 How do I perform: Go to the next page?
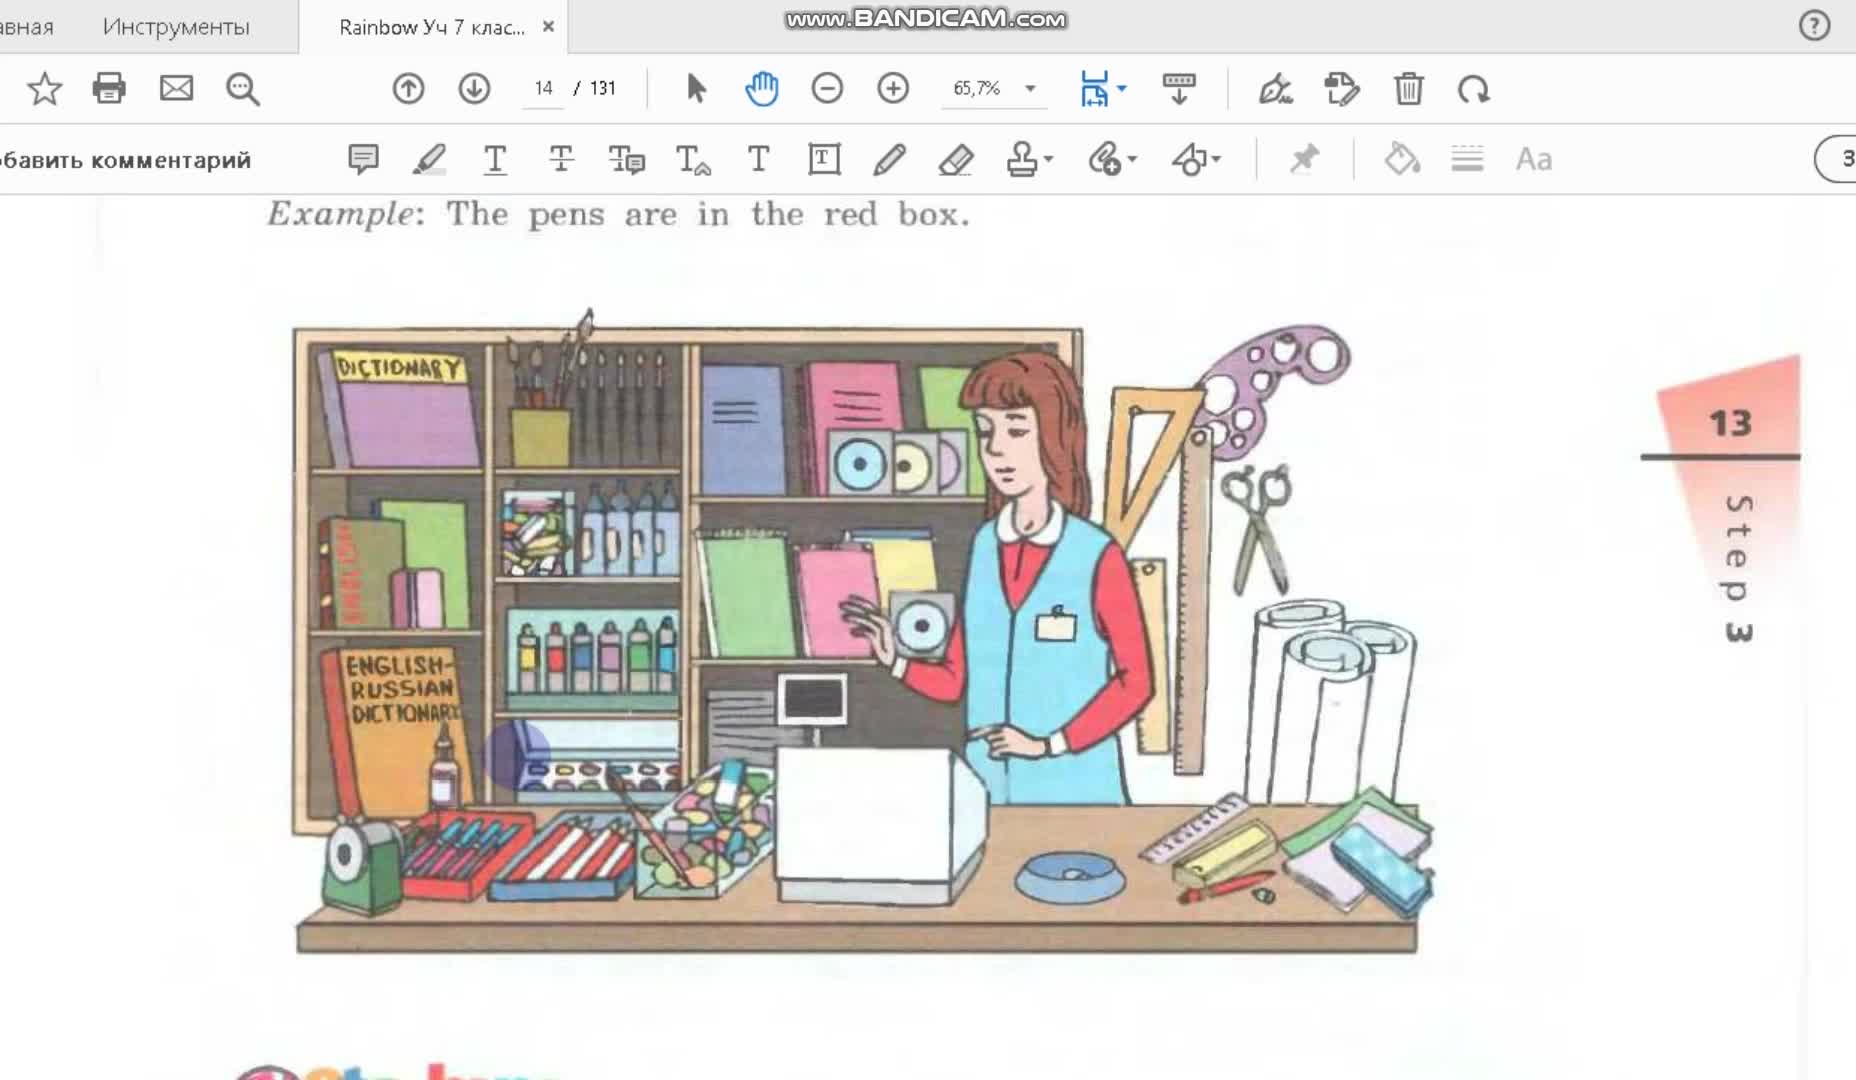tap(475, 88)
